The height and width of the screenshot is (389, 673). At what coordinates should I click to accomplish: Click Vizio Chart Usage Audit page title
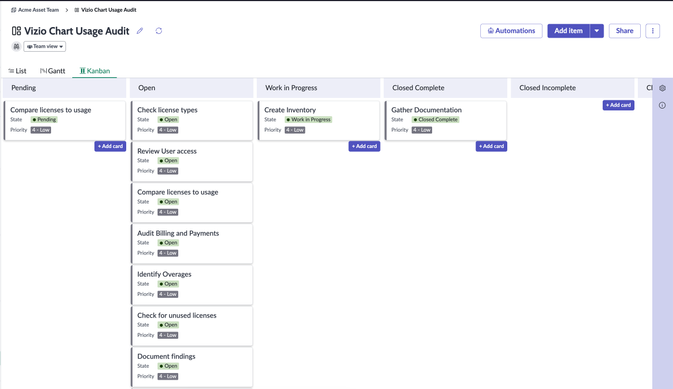pos(77,31)
